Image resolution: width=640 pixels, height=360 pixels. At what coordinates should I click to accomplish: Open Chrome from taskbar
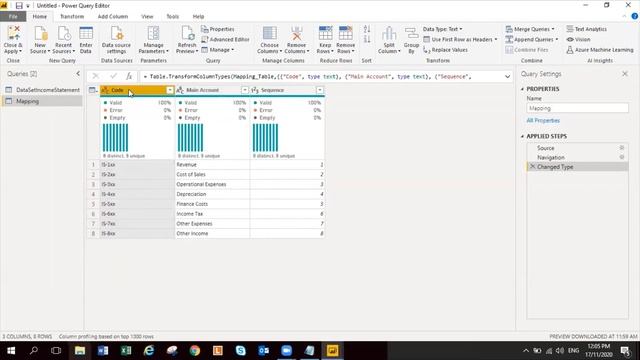pyautogui.click(x=195, y=351)
